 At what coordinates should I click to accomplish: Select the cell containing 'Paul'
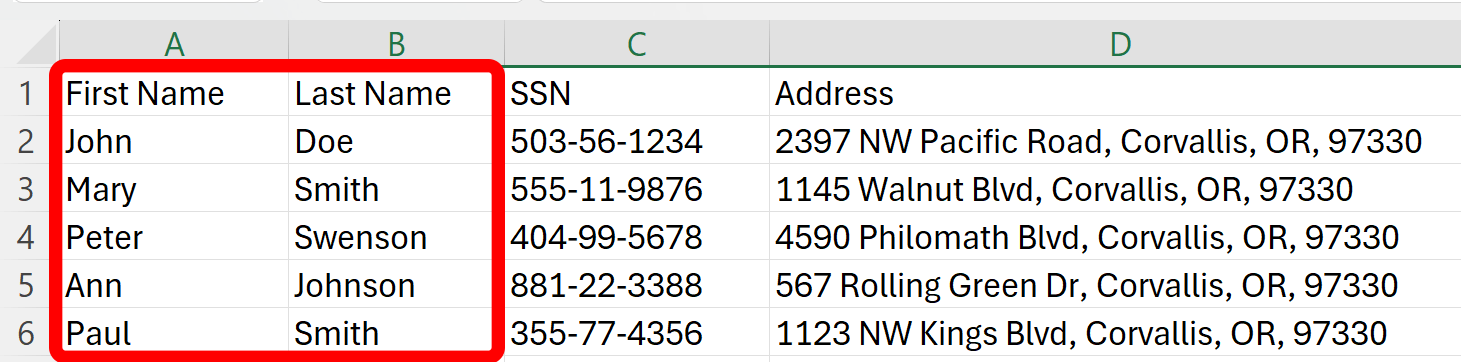175,333
